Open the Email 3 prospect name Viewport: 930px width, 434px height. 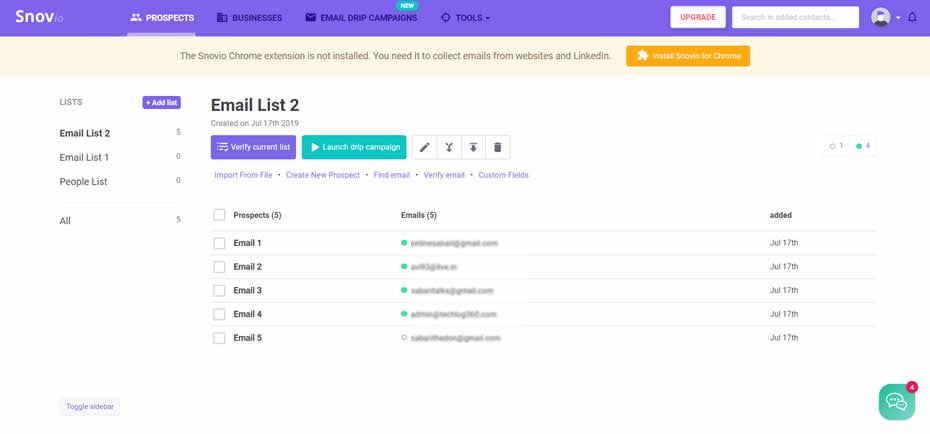[x=247, y=291]
